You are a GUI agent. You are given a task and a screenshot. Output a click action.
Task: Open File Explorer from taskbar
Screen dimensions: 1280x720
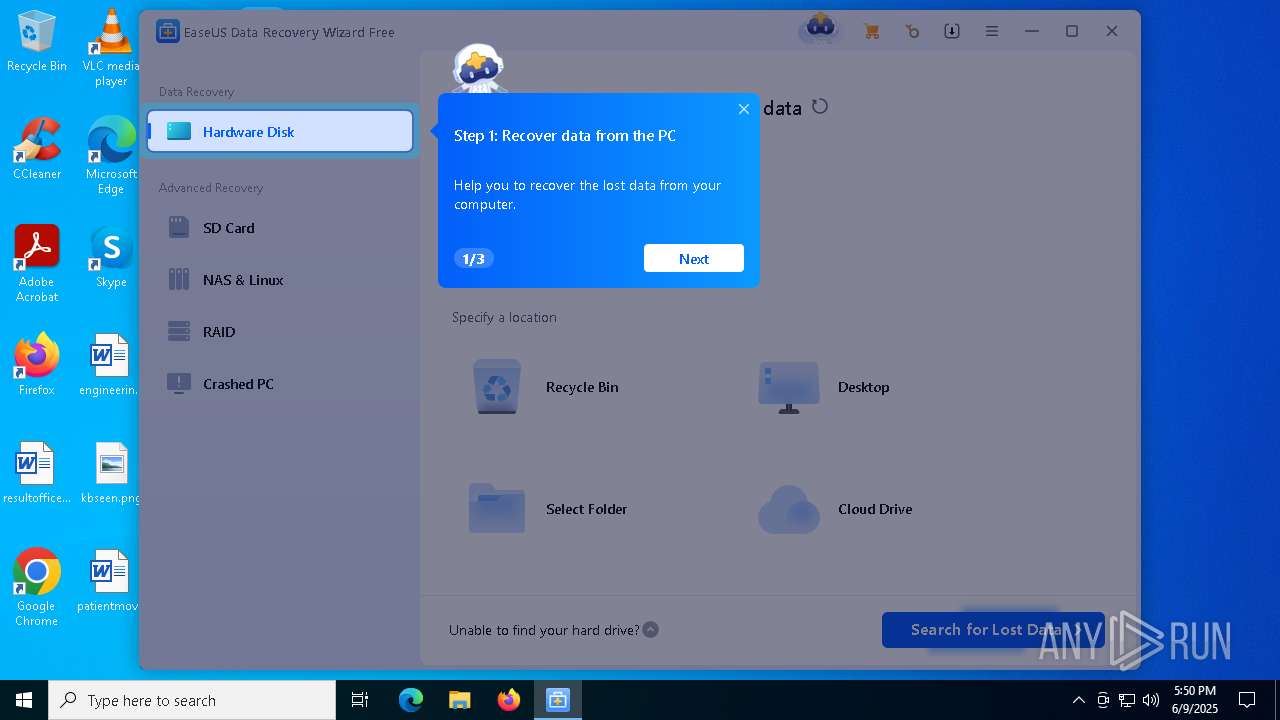click(459, 700)
